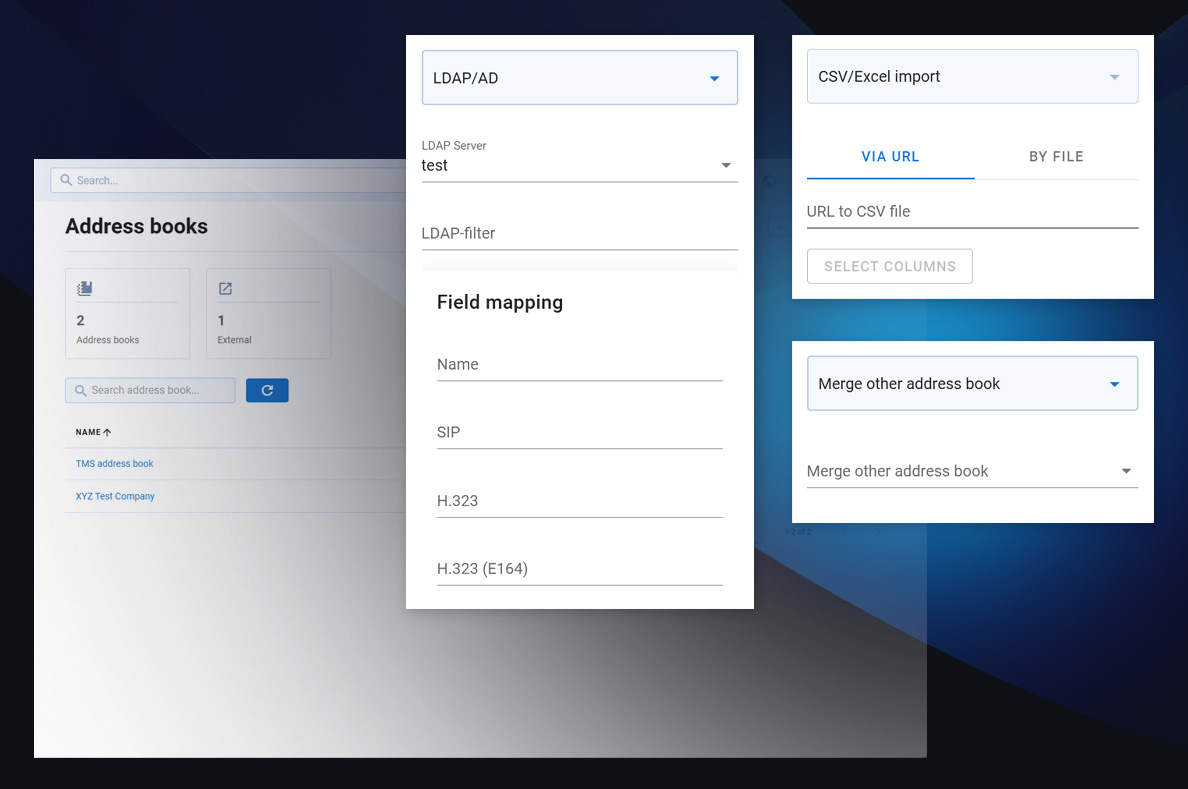Open the TMS address book link
The image size is (1188, 789).
point(115,464)
